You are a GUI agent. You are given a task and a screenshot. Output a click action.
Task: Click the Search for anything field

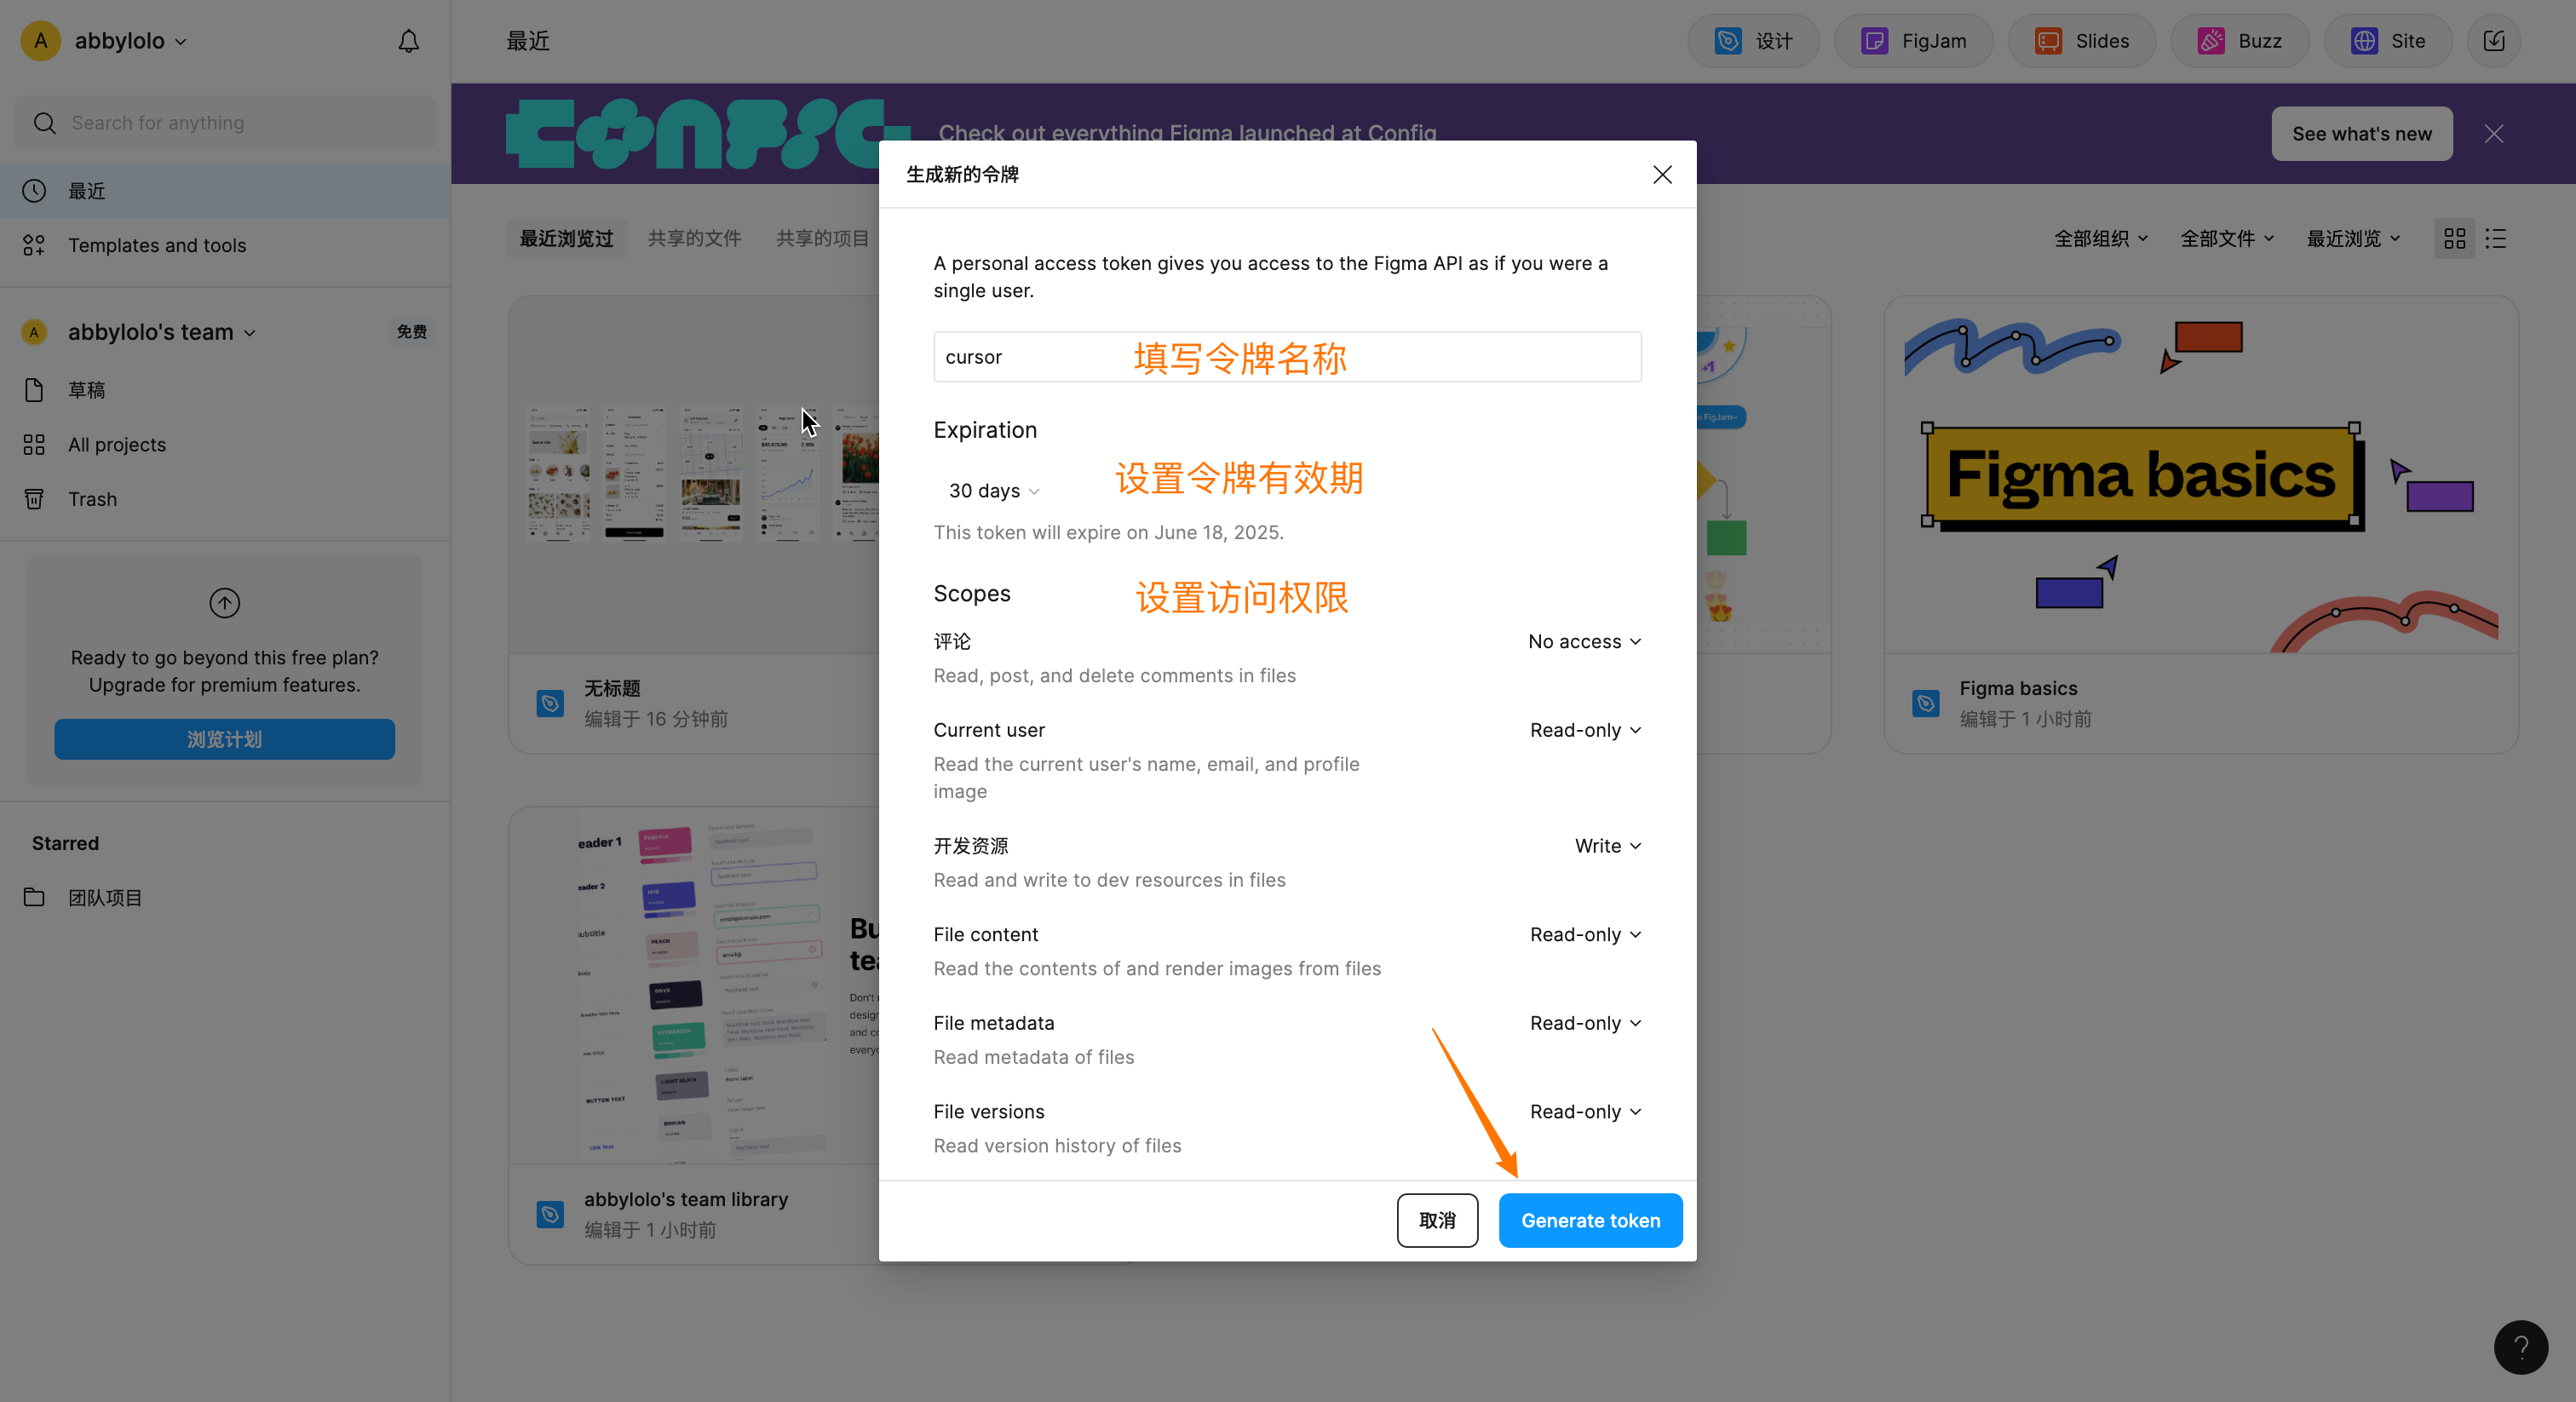225,123
